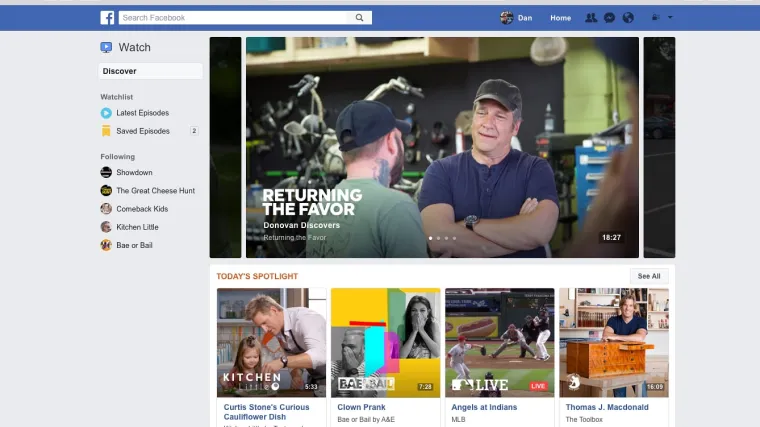Click the Watch TV icon in sidebar
Screen dimensions: 760x427
[106, 47]
